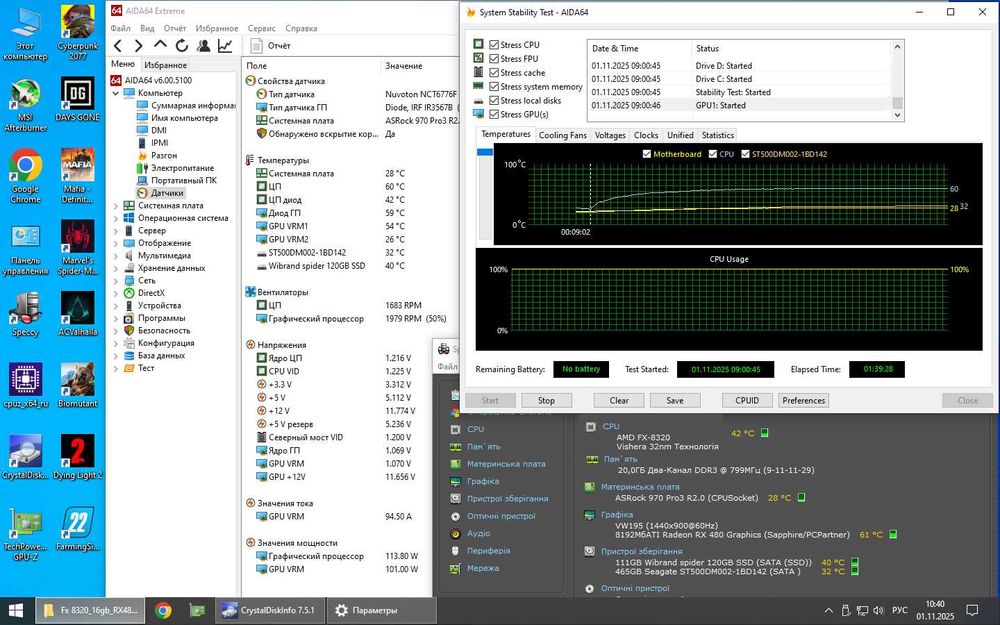Open Этот компьютер desktop icon
The image size is (1000, 625).
(26, 33)
